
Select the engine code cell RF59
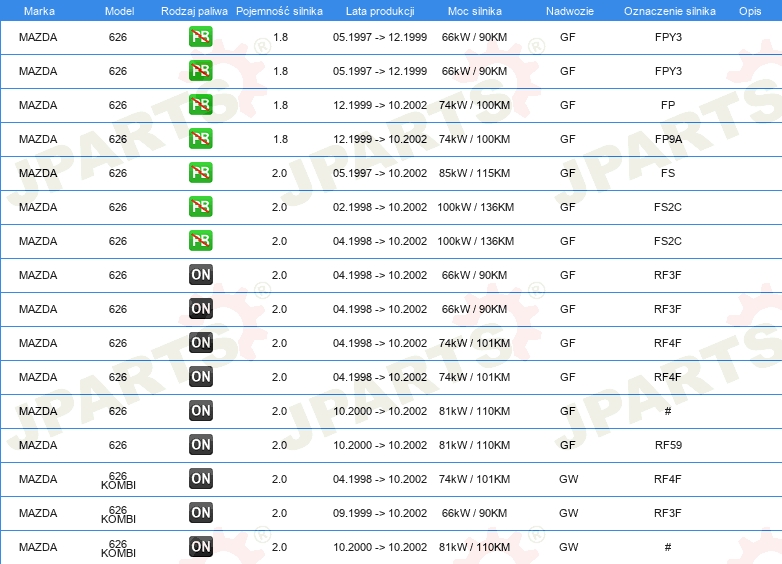click(668, 445)
